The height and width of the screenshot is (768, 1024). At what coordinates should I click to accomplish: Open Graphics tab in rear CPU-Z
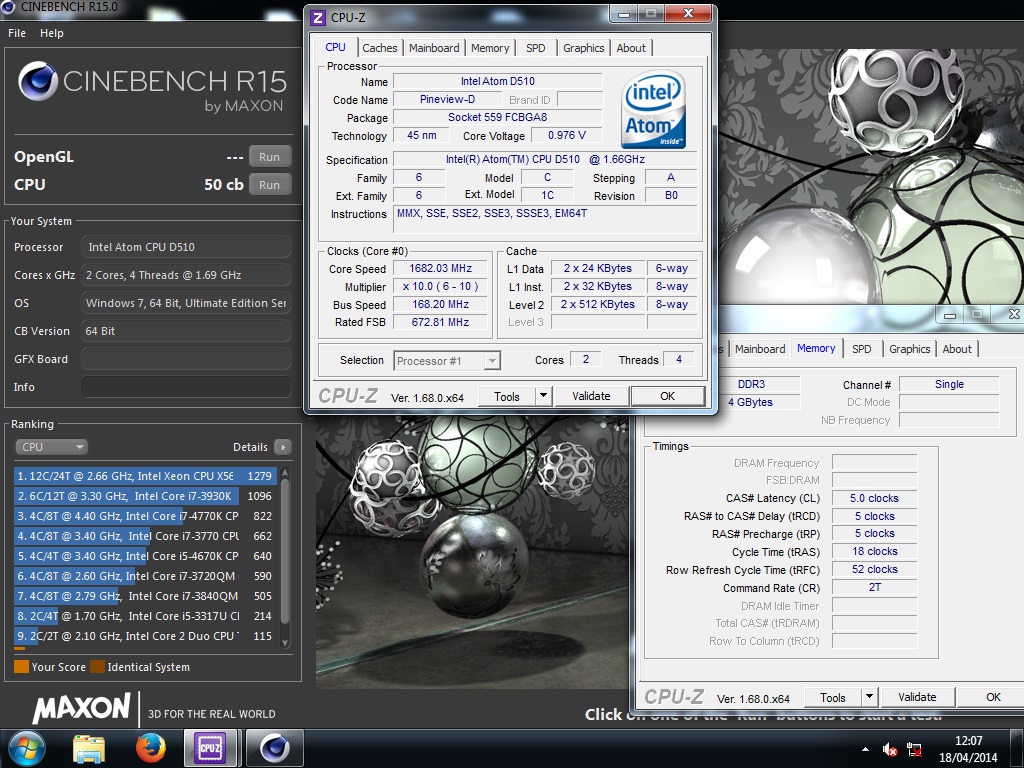coord(909,349)
